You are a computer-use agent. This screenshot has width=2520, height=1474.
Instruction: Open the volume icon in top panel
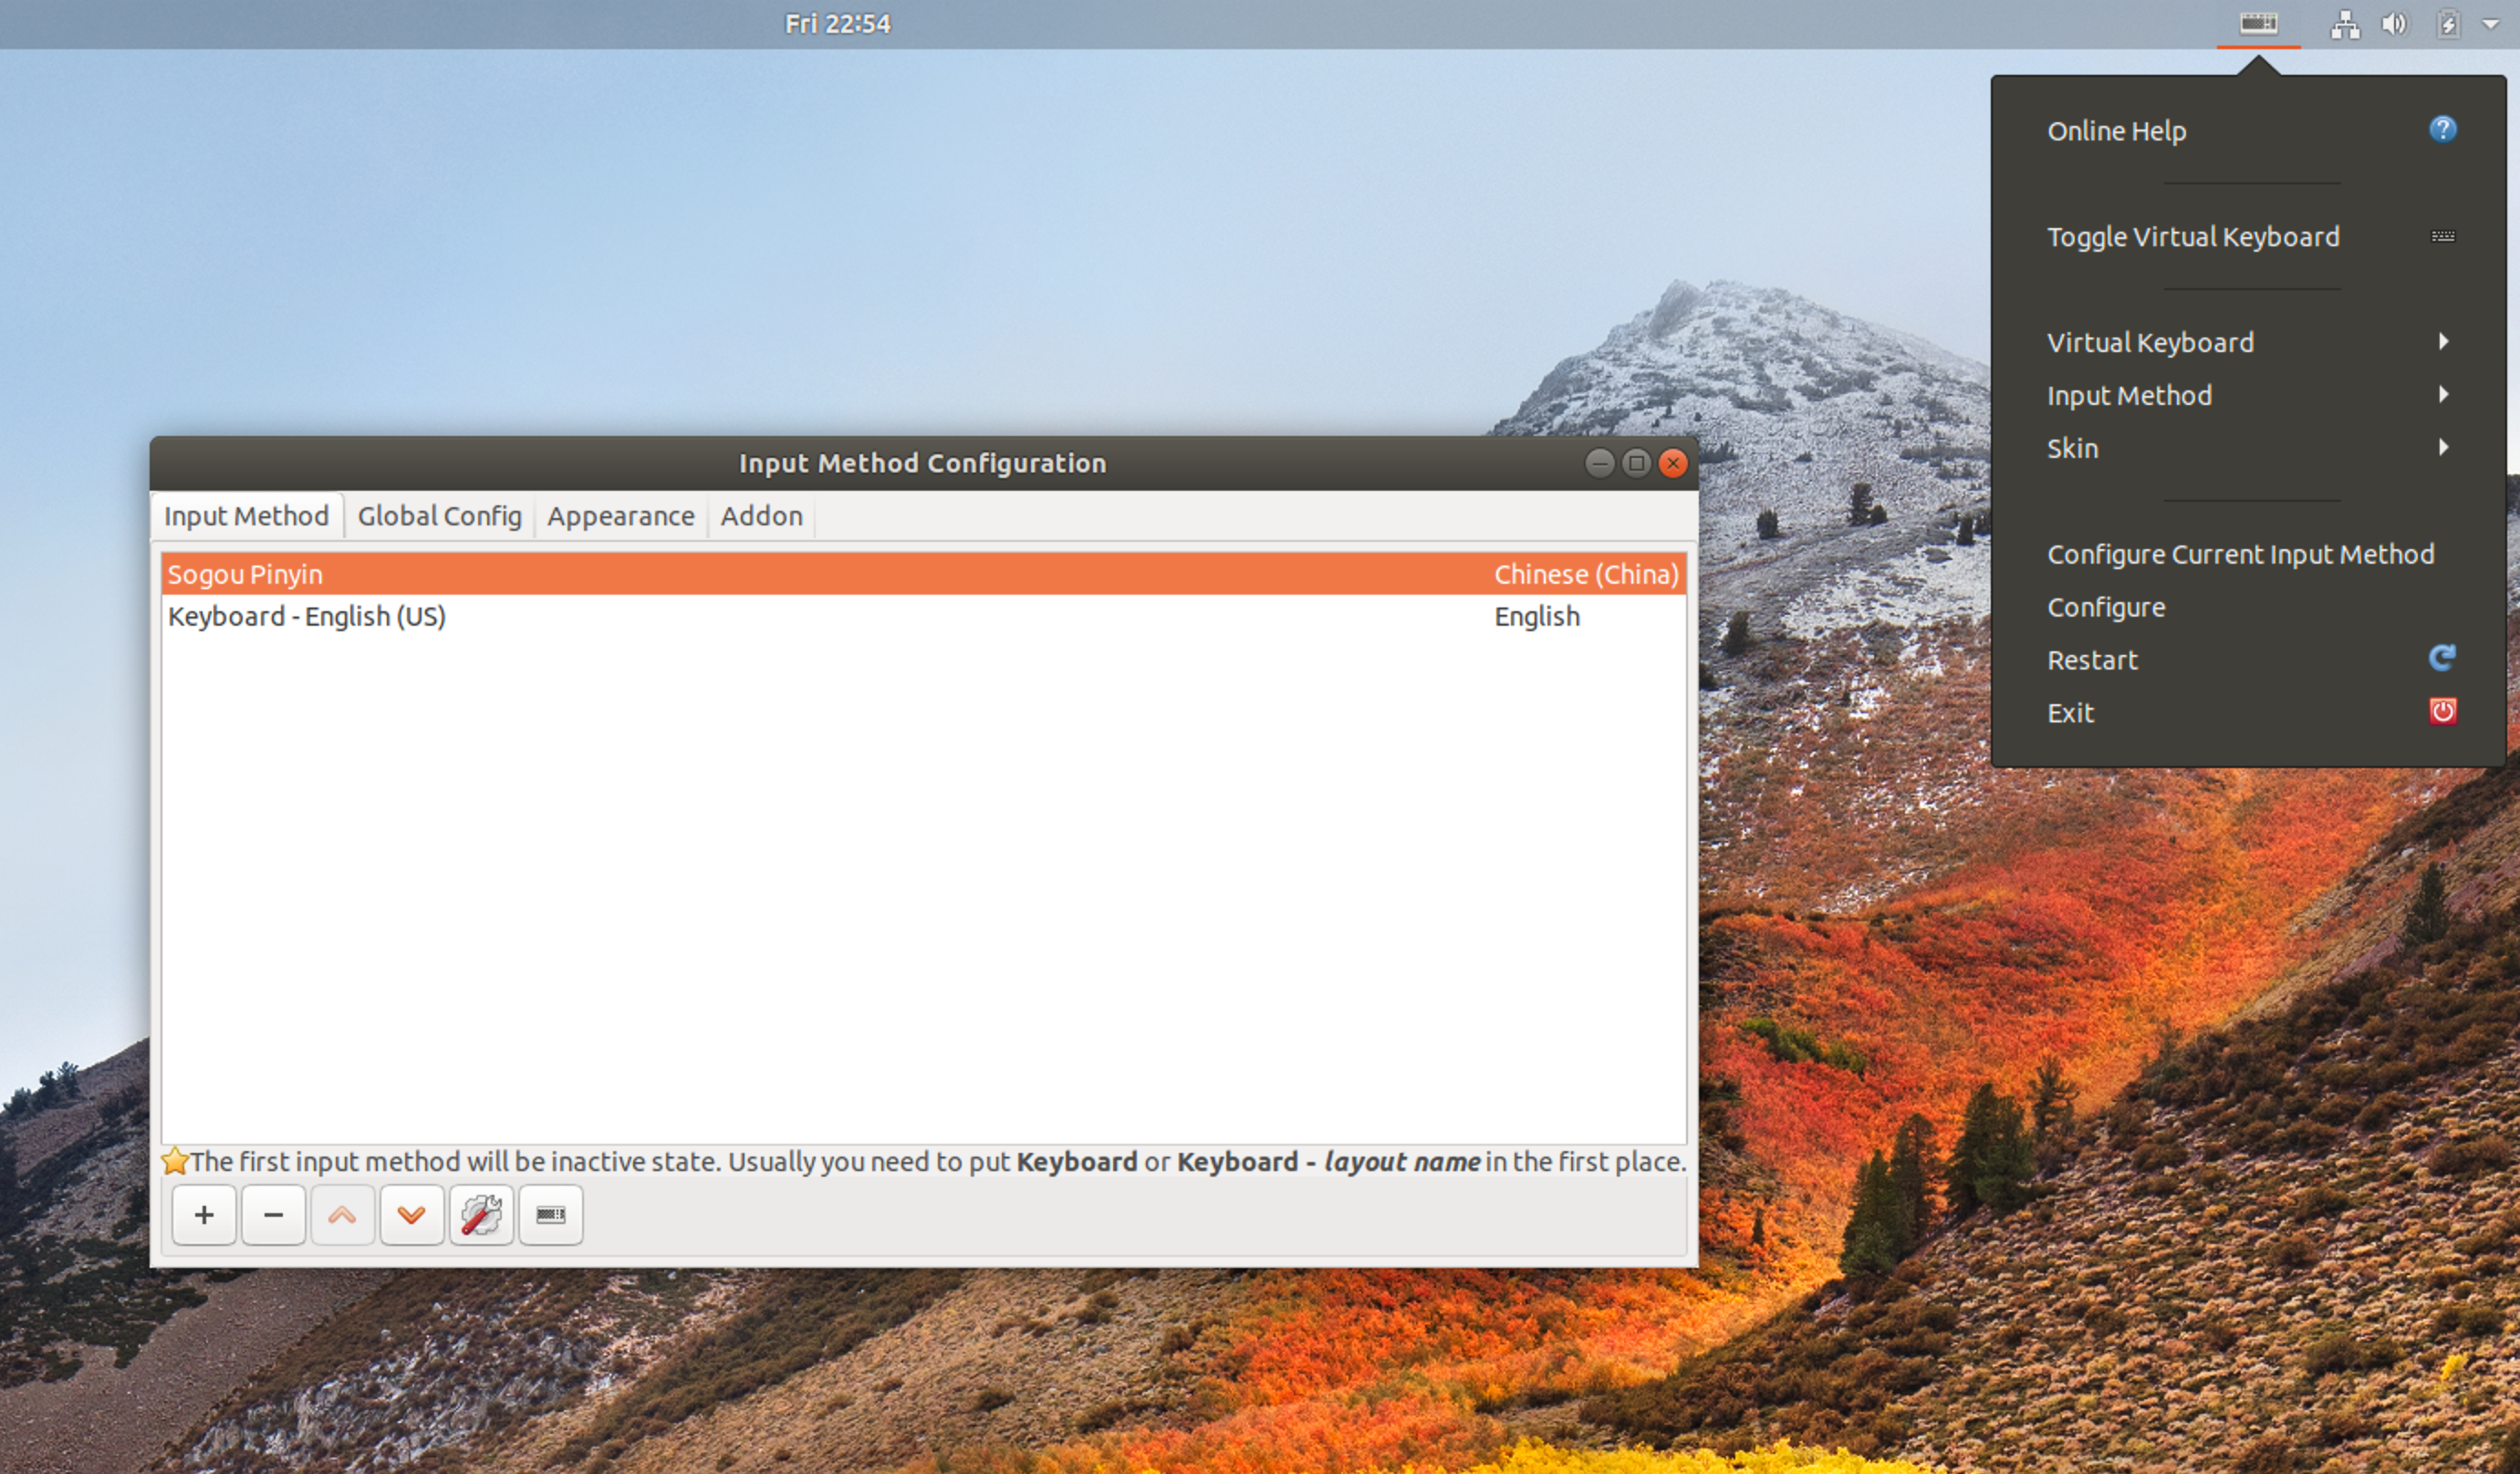tap(2393, 23)
